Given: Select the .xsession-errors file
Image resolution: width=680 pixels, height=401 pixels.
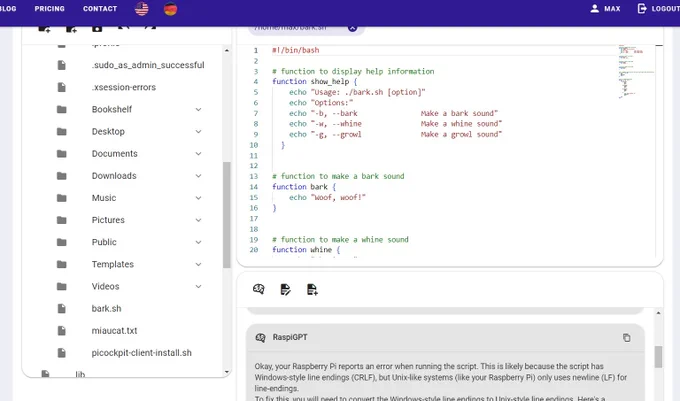Looking at the screenshot, I should (124, 87).
